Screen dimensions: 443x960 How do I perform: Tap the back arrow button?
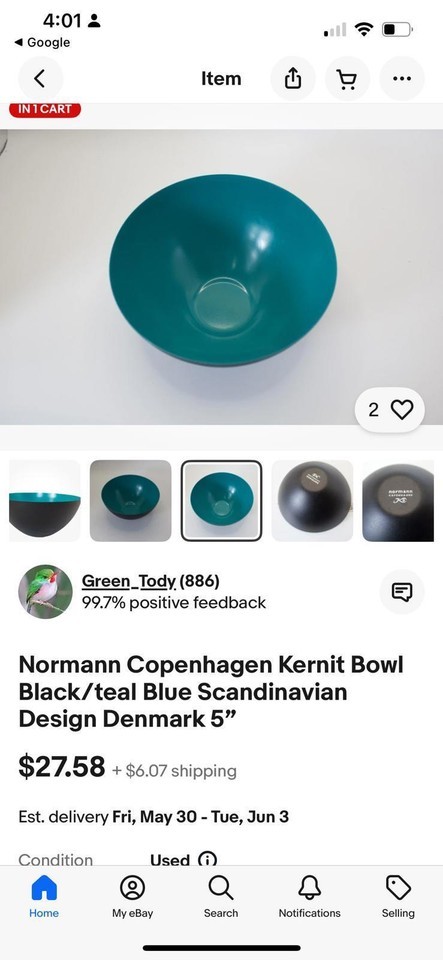coord(40,78)
